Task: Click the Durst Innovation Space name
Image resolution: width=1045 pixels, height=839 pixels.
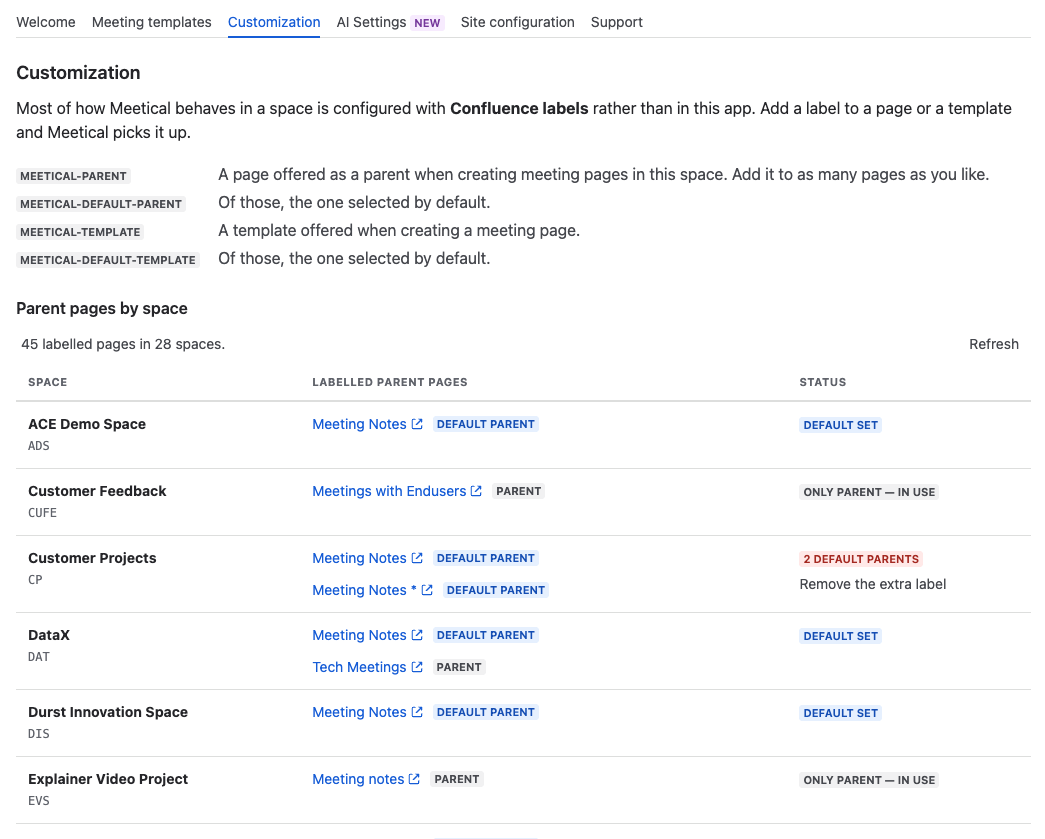Action: tap(108, 712)
